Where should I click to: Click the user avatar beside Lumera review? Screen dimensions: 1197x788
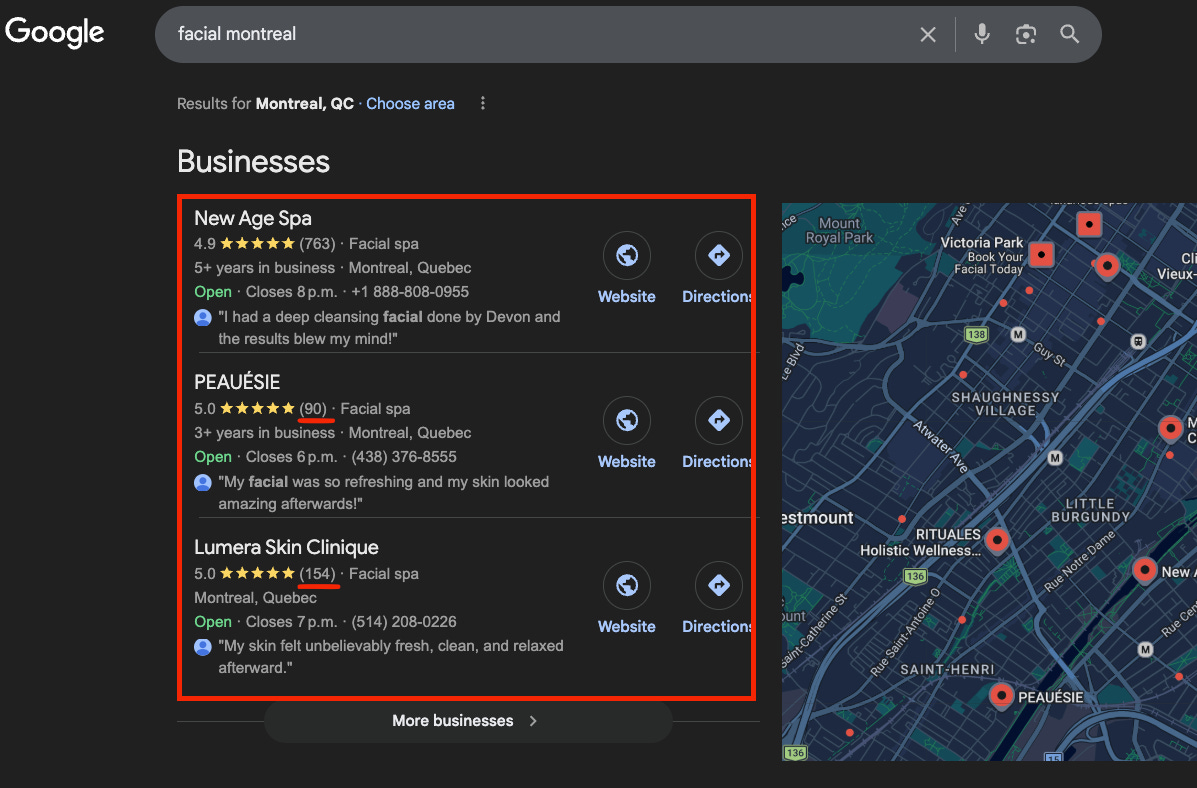coord(203,647)
